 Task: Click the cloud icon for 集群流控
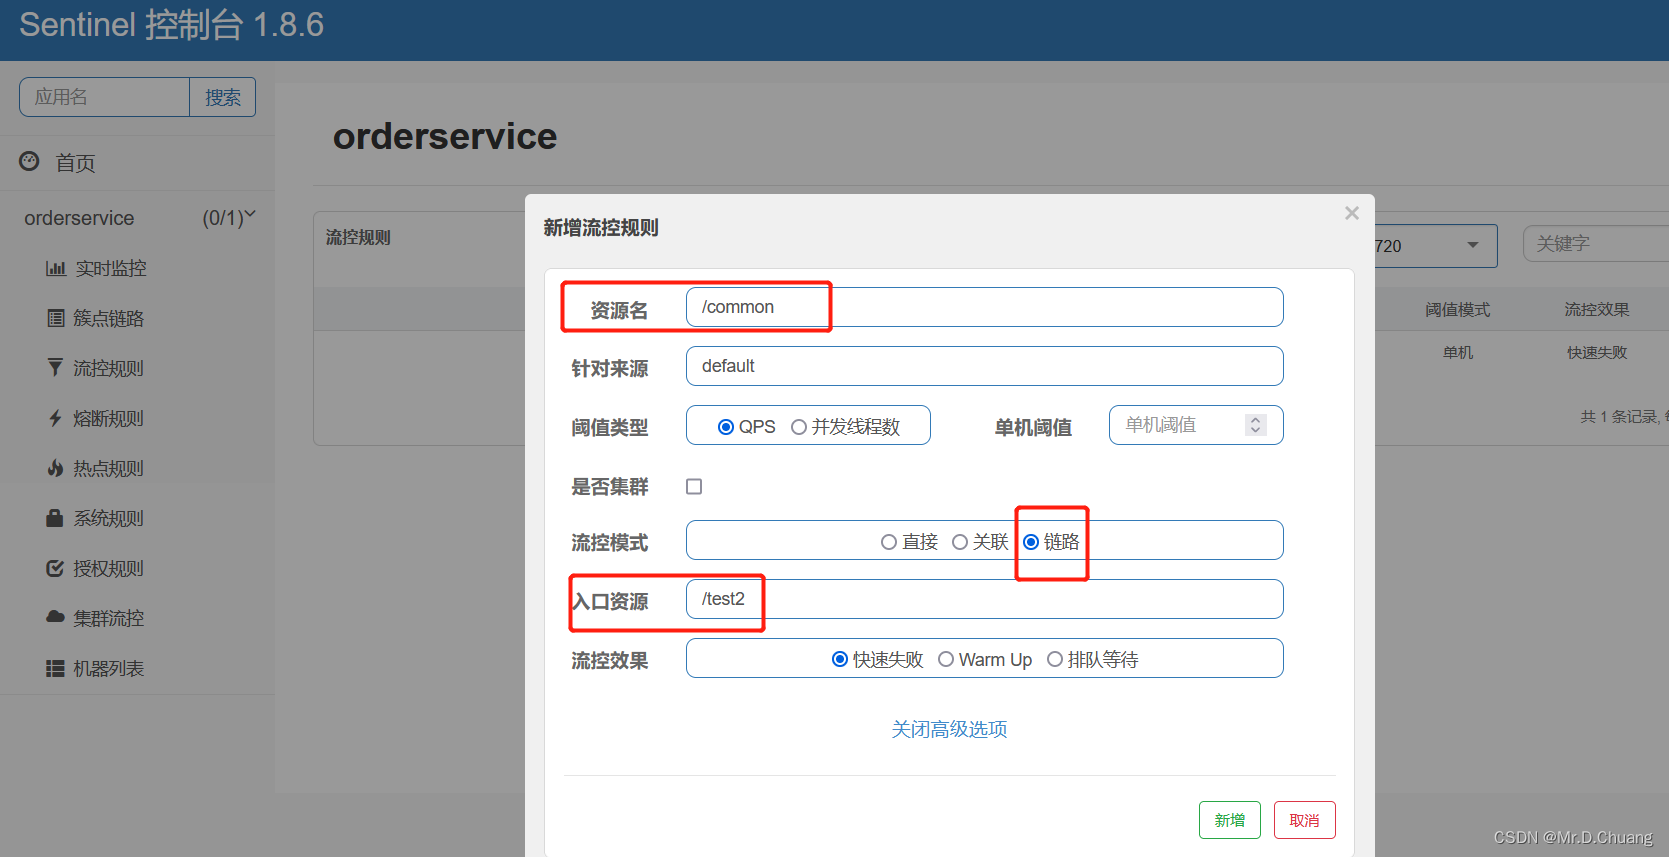click(x=56, y=617)
